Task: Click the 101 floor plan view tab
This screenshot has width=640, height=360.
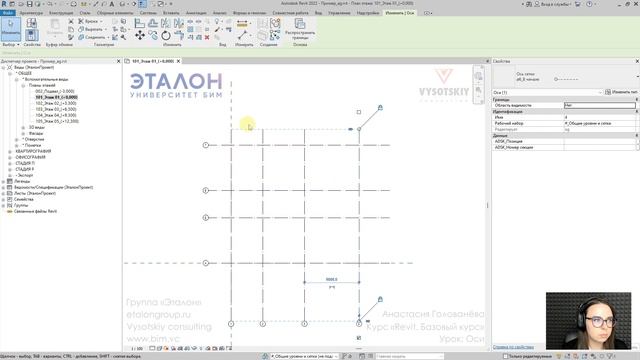Action: 152,61
